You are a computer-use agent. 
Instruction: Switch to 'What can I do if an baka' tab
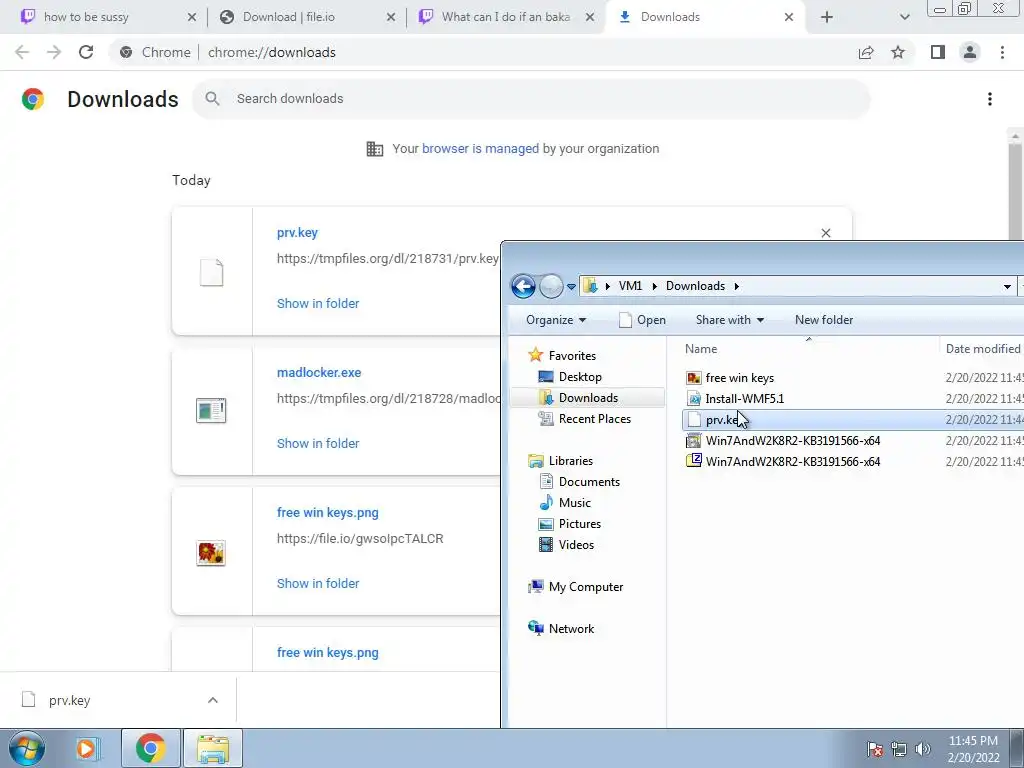point(505,17)
